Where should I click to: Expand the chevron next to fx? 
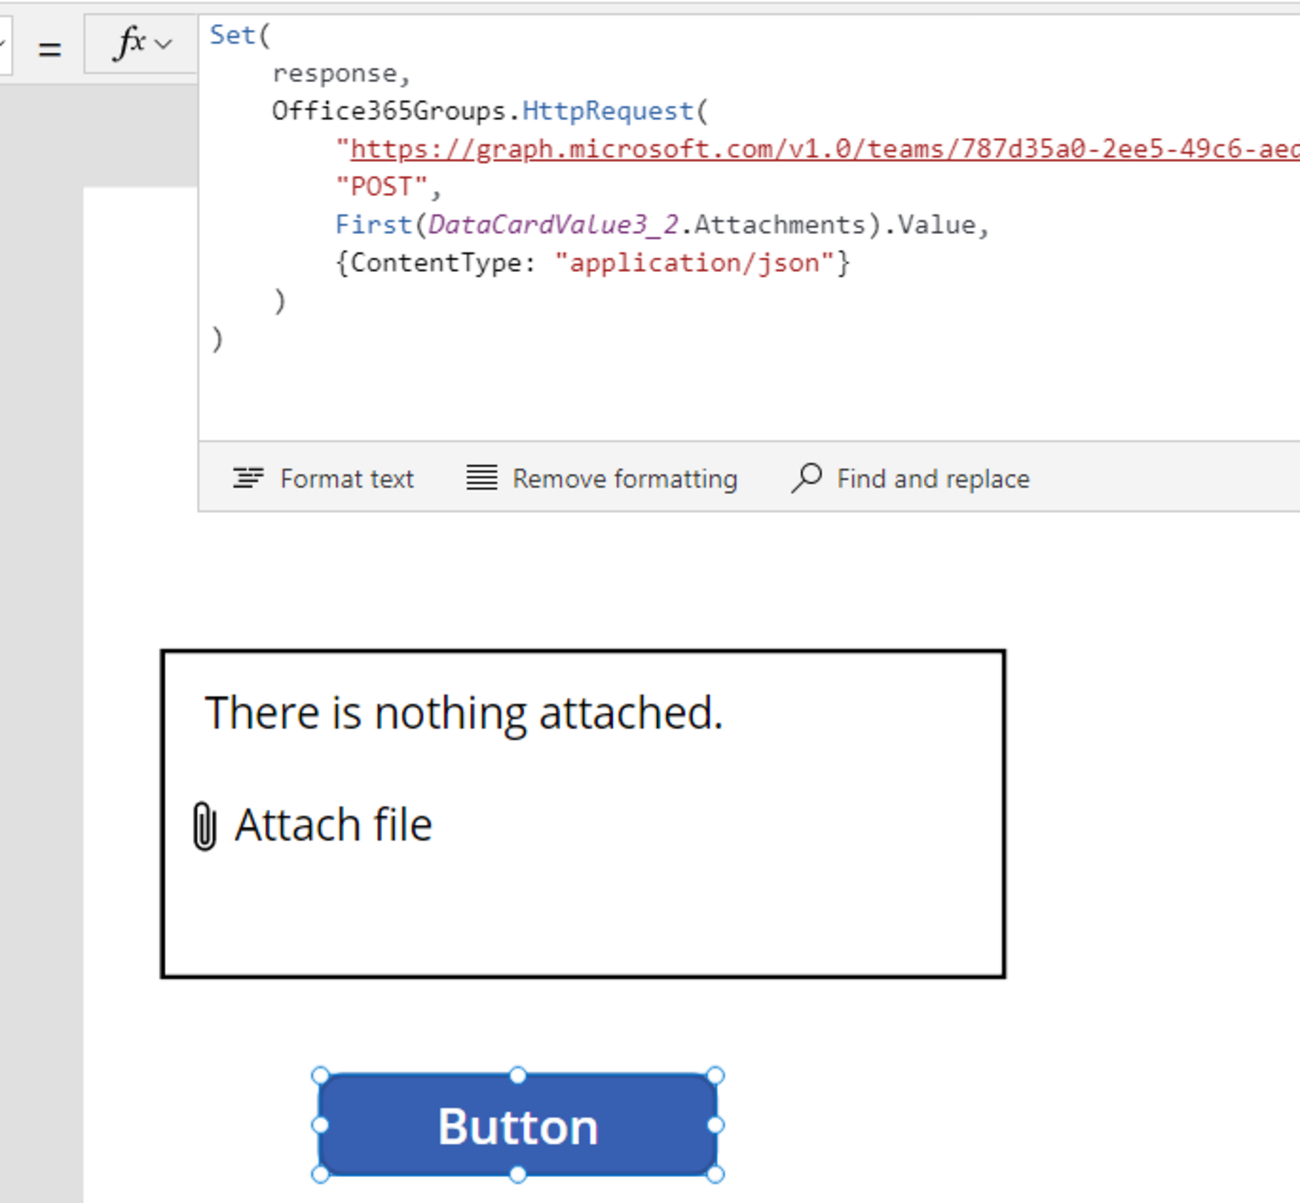(165, 45)
